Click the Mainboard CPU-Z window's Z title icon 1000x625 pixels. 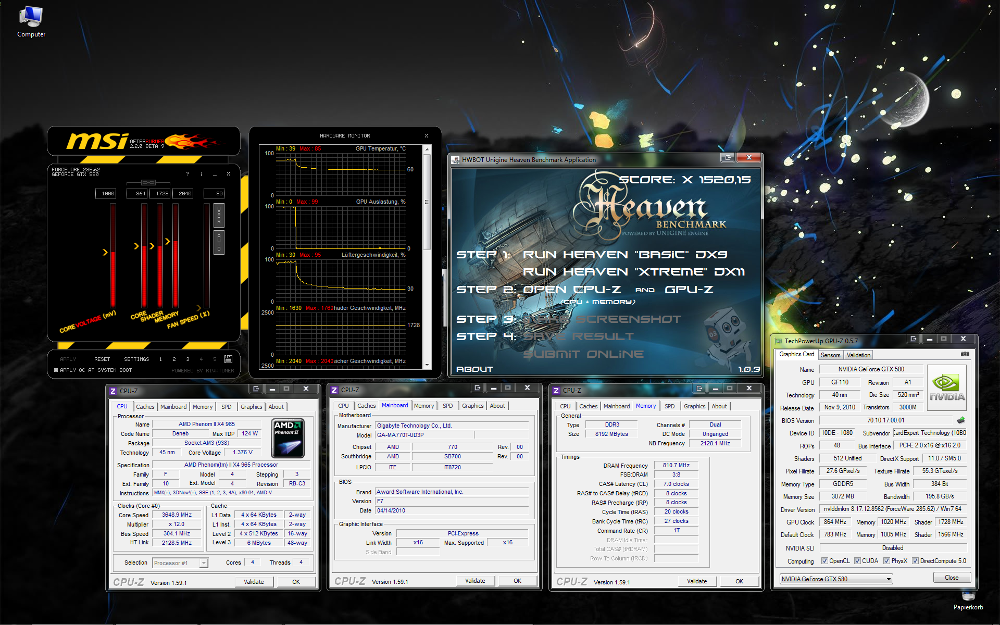(x=335, y=389)
